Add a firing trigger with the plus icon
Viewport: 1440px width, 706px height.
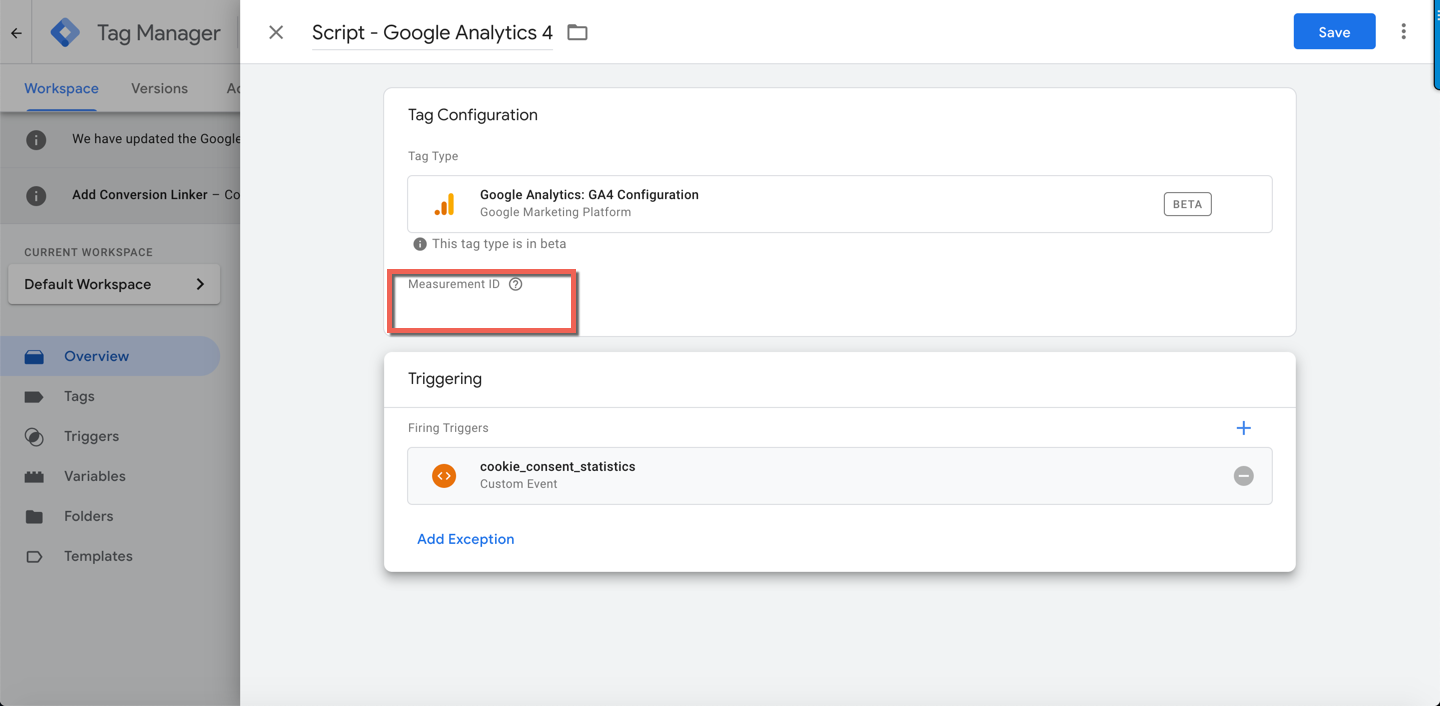(x=1243, y=428)
